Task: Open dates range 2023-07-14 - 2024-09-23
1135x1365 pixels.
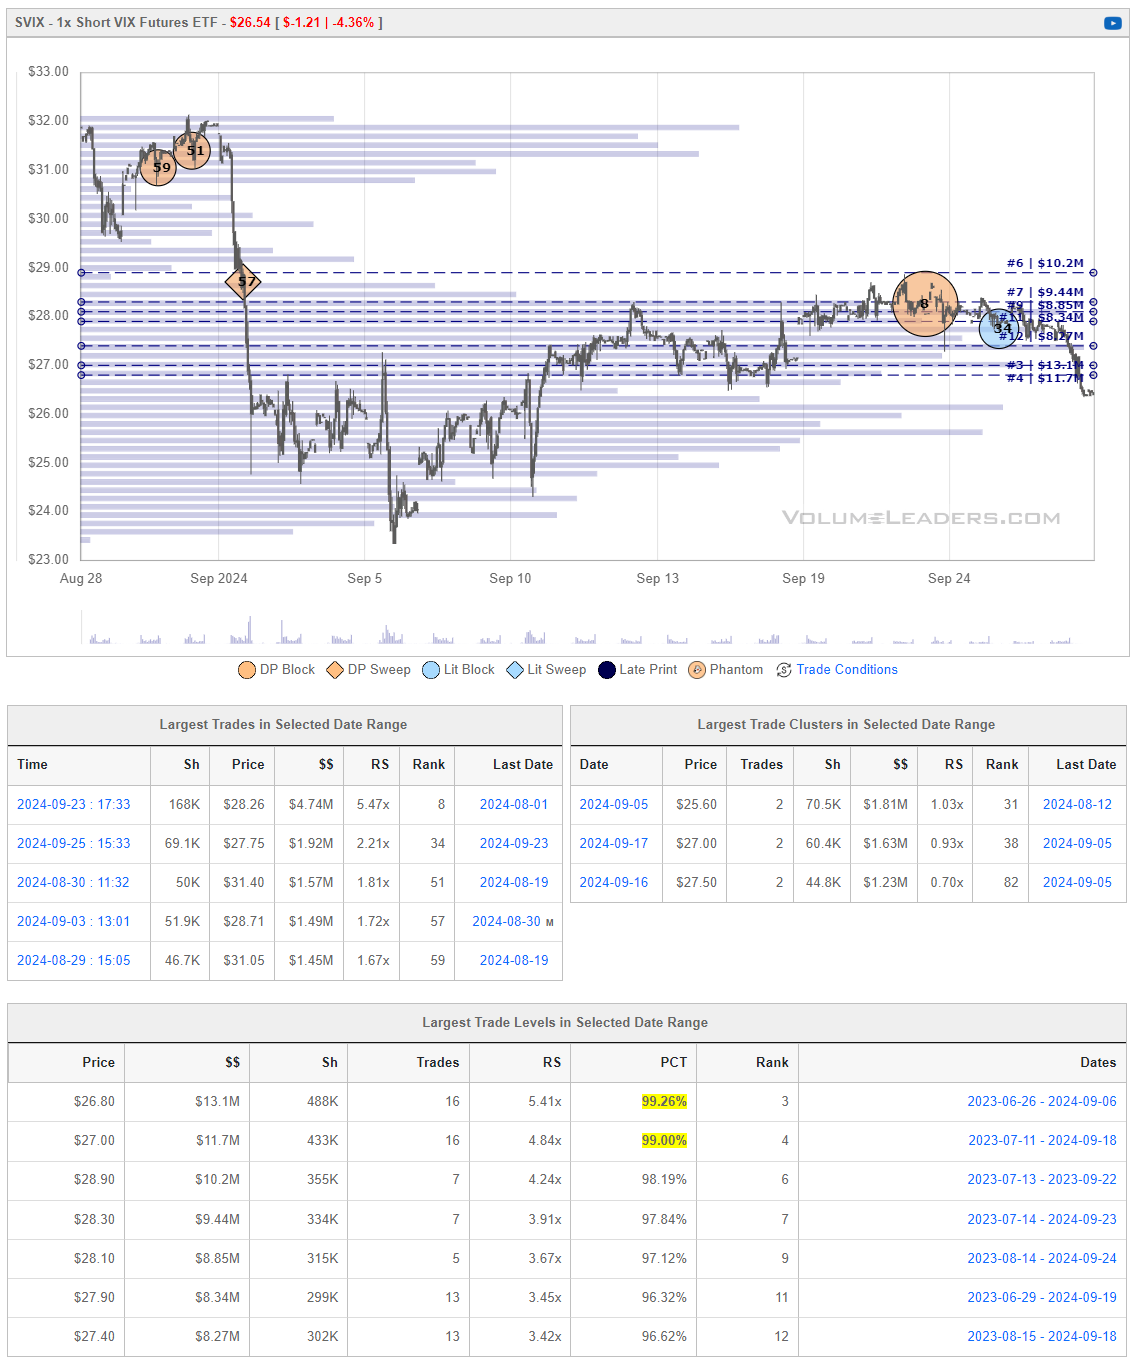Action: point(1042,1219)
